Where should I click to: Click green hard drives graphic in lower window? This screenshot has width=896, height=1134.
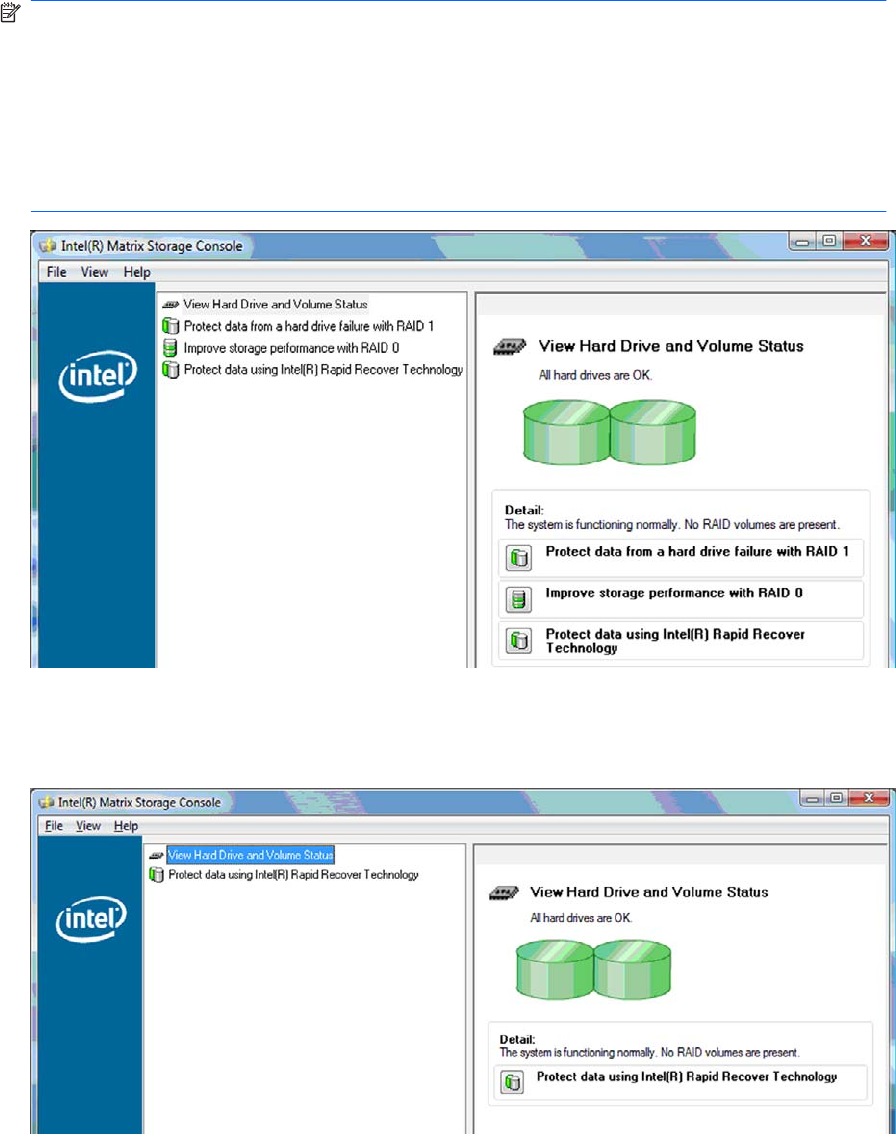(x=593, y=970)
